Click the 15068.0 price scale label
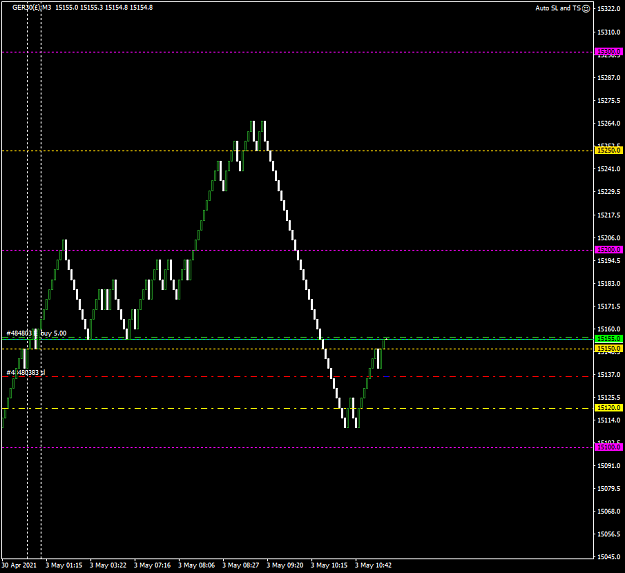 [609, 511]
